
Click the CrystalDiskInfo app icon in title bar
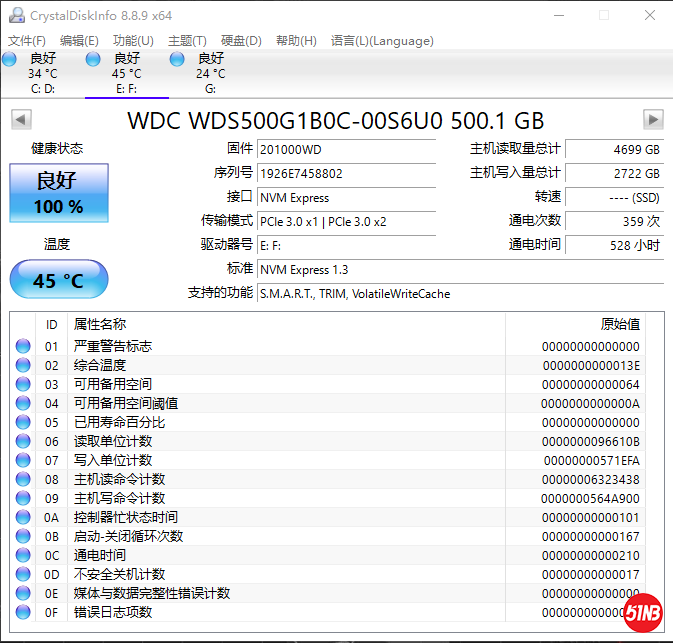pos(15,15)
